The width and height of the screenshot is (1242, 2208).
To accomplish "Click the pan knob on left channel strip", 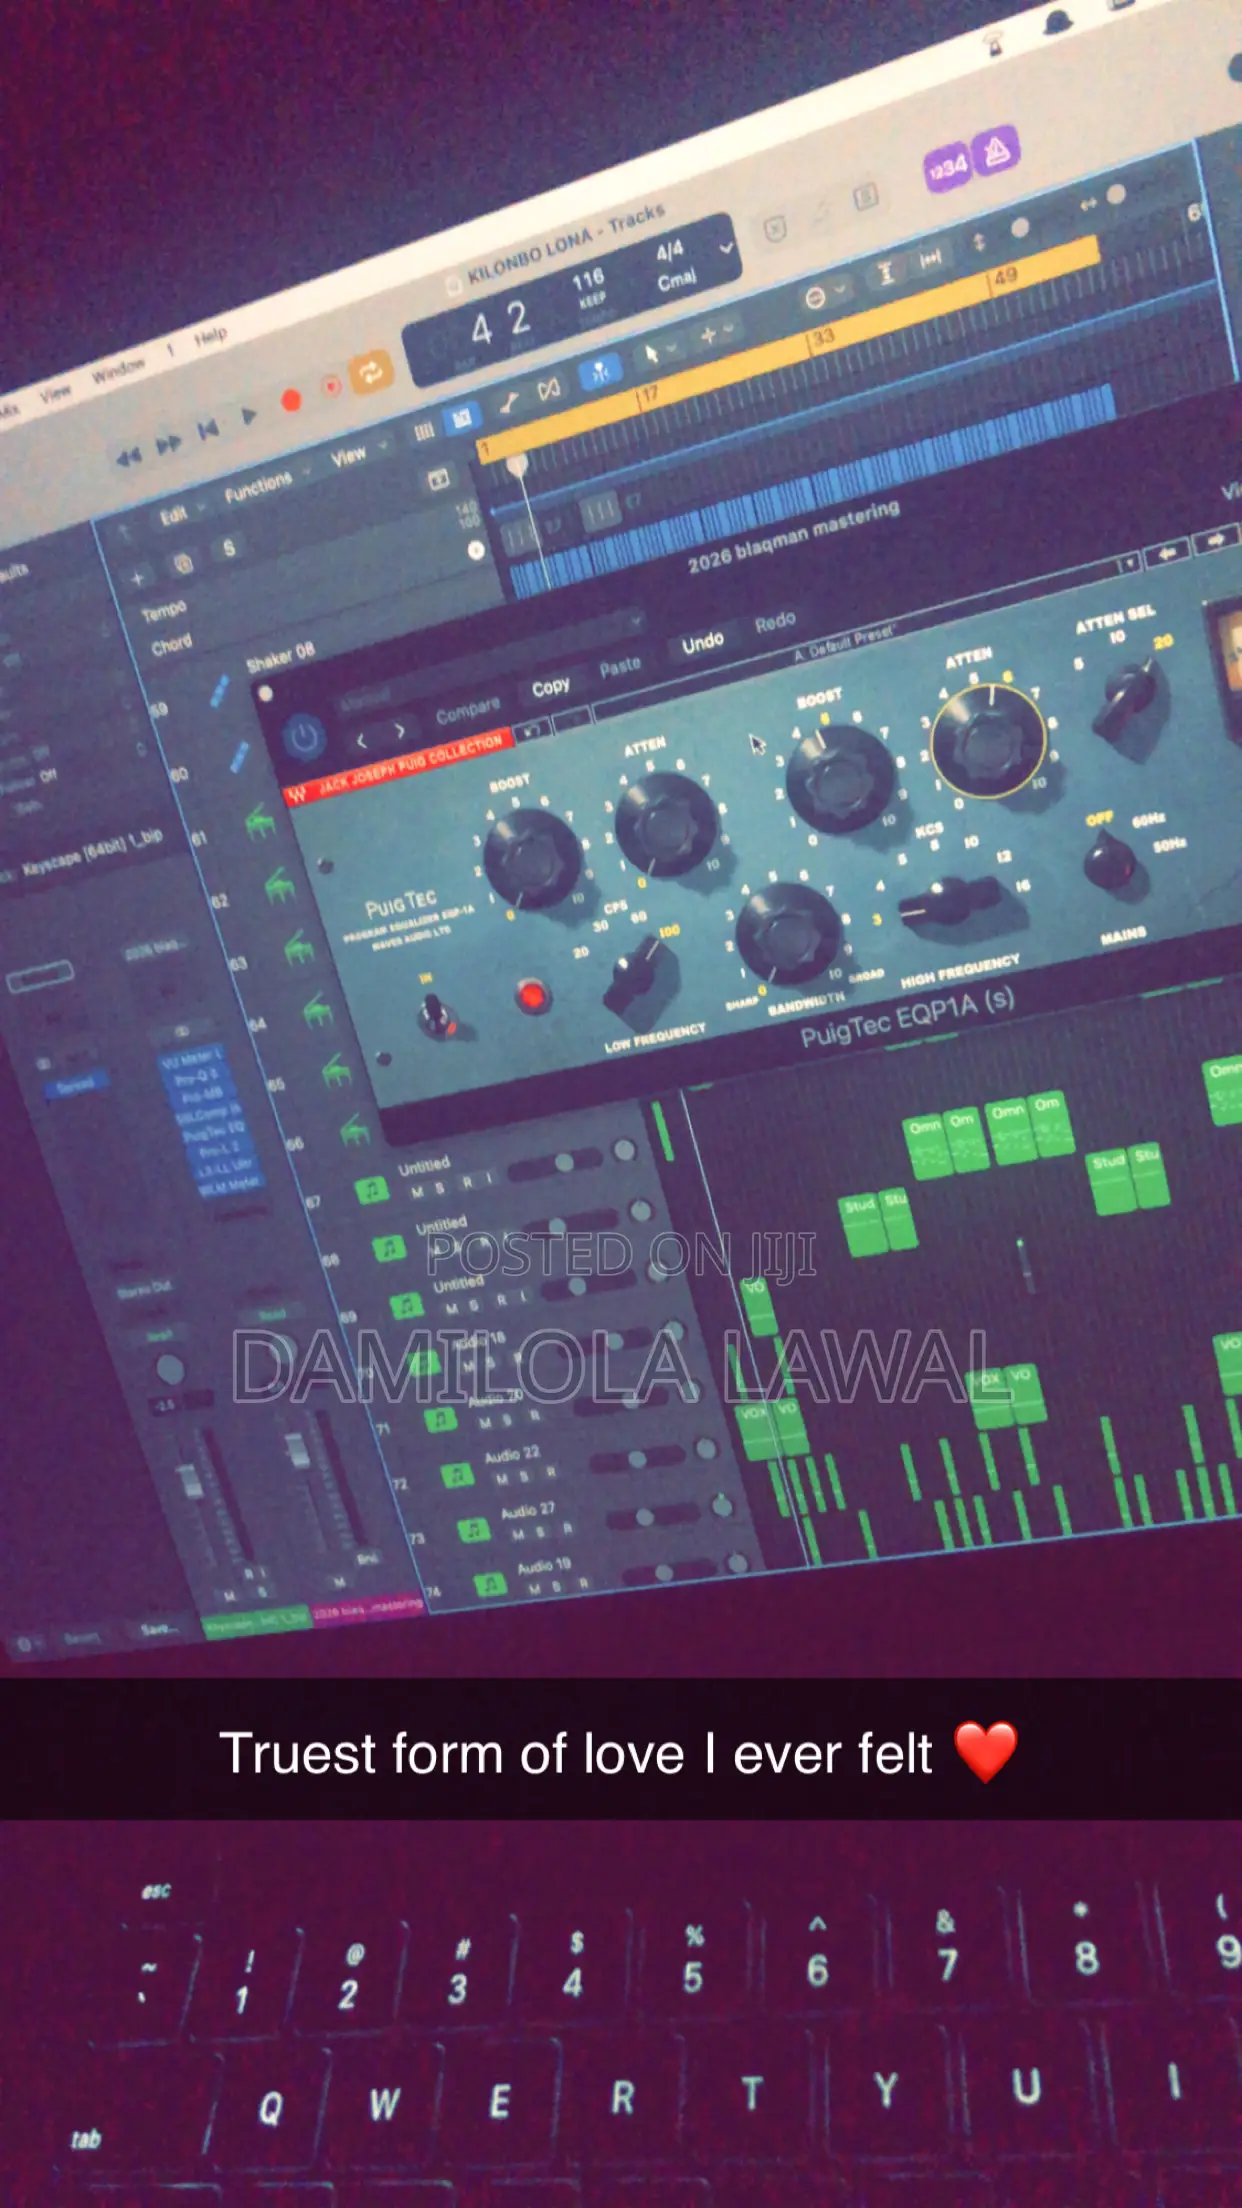I will 170,1369.
